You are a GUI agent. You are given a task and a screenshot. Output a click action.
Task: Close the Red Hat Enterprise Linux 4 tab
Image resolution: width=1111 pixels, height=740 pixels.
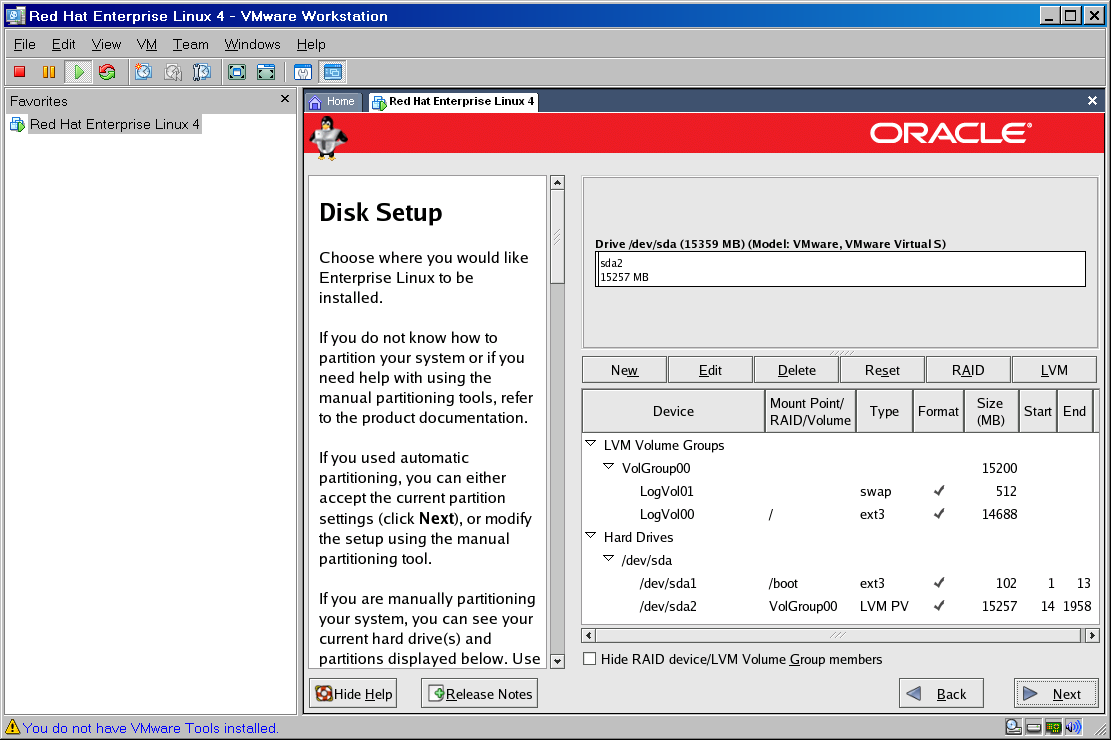(1092, 101)
